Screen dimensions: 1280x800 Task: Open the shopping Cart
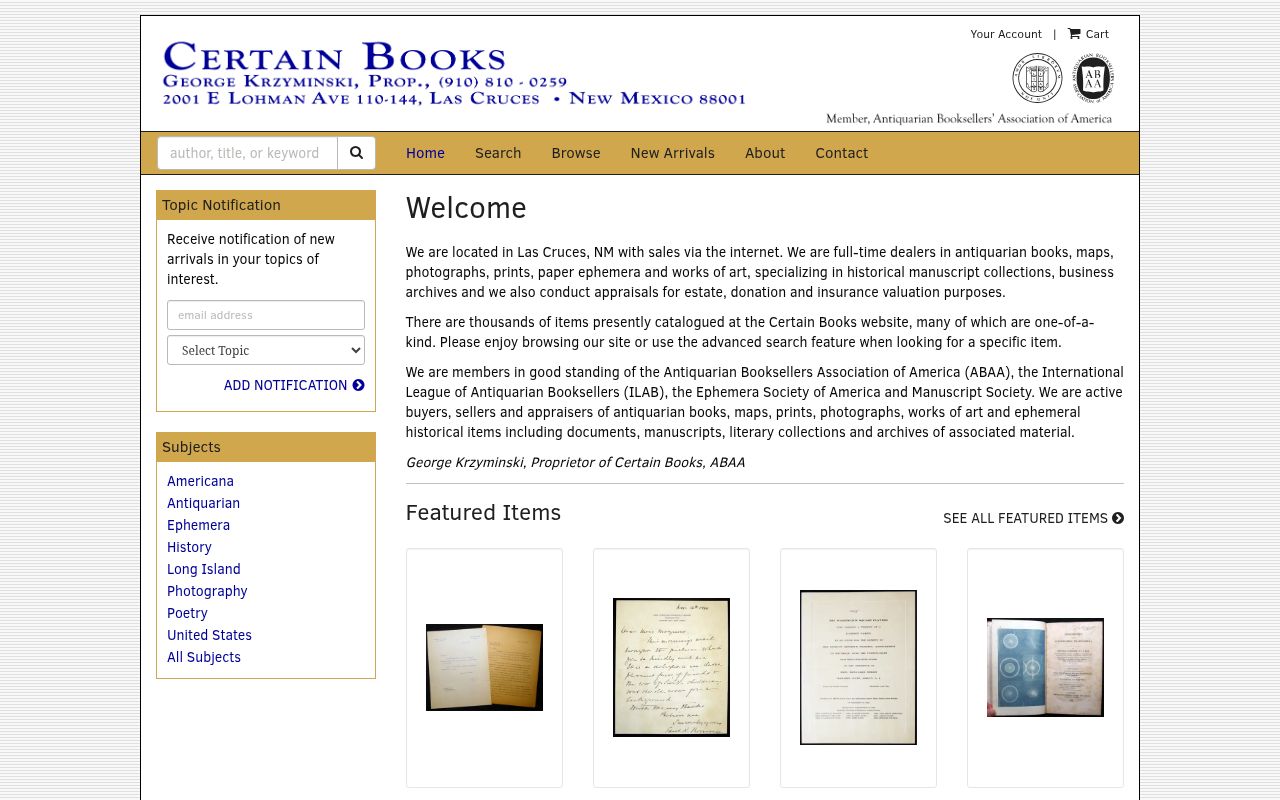point(1088,34)
